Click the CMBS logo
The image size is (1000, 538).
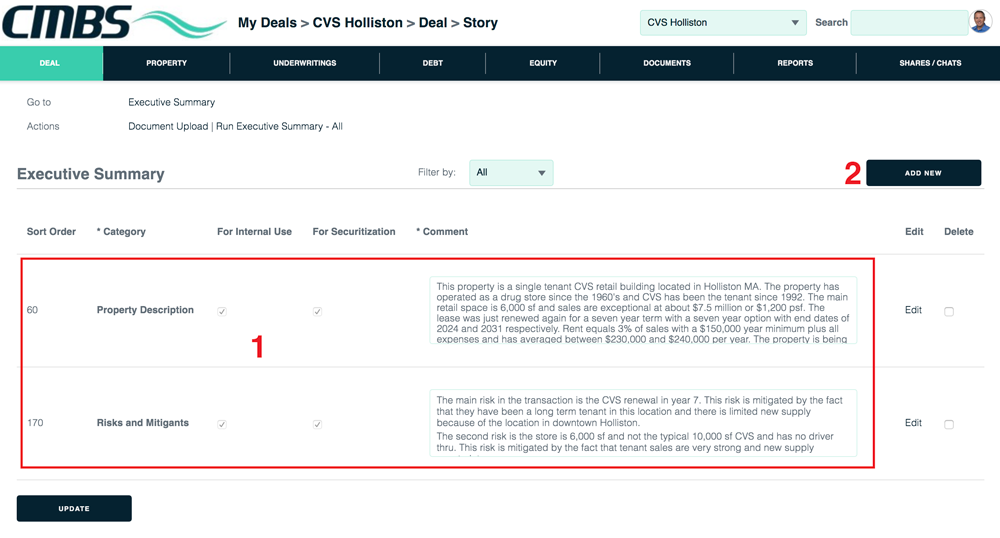pos(114,21)
